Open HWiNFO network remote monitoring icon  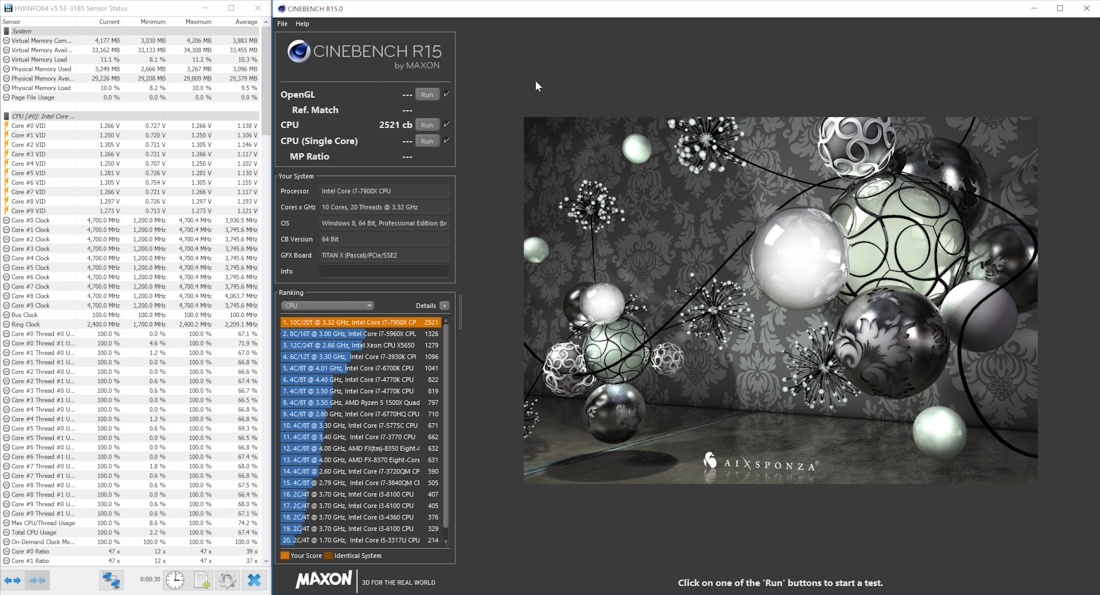tap(111, 580)
